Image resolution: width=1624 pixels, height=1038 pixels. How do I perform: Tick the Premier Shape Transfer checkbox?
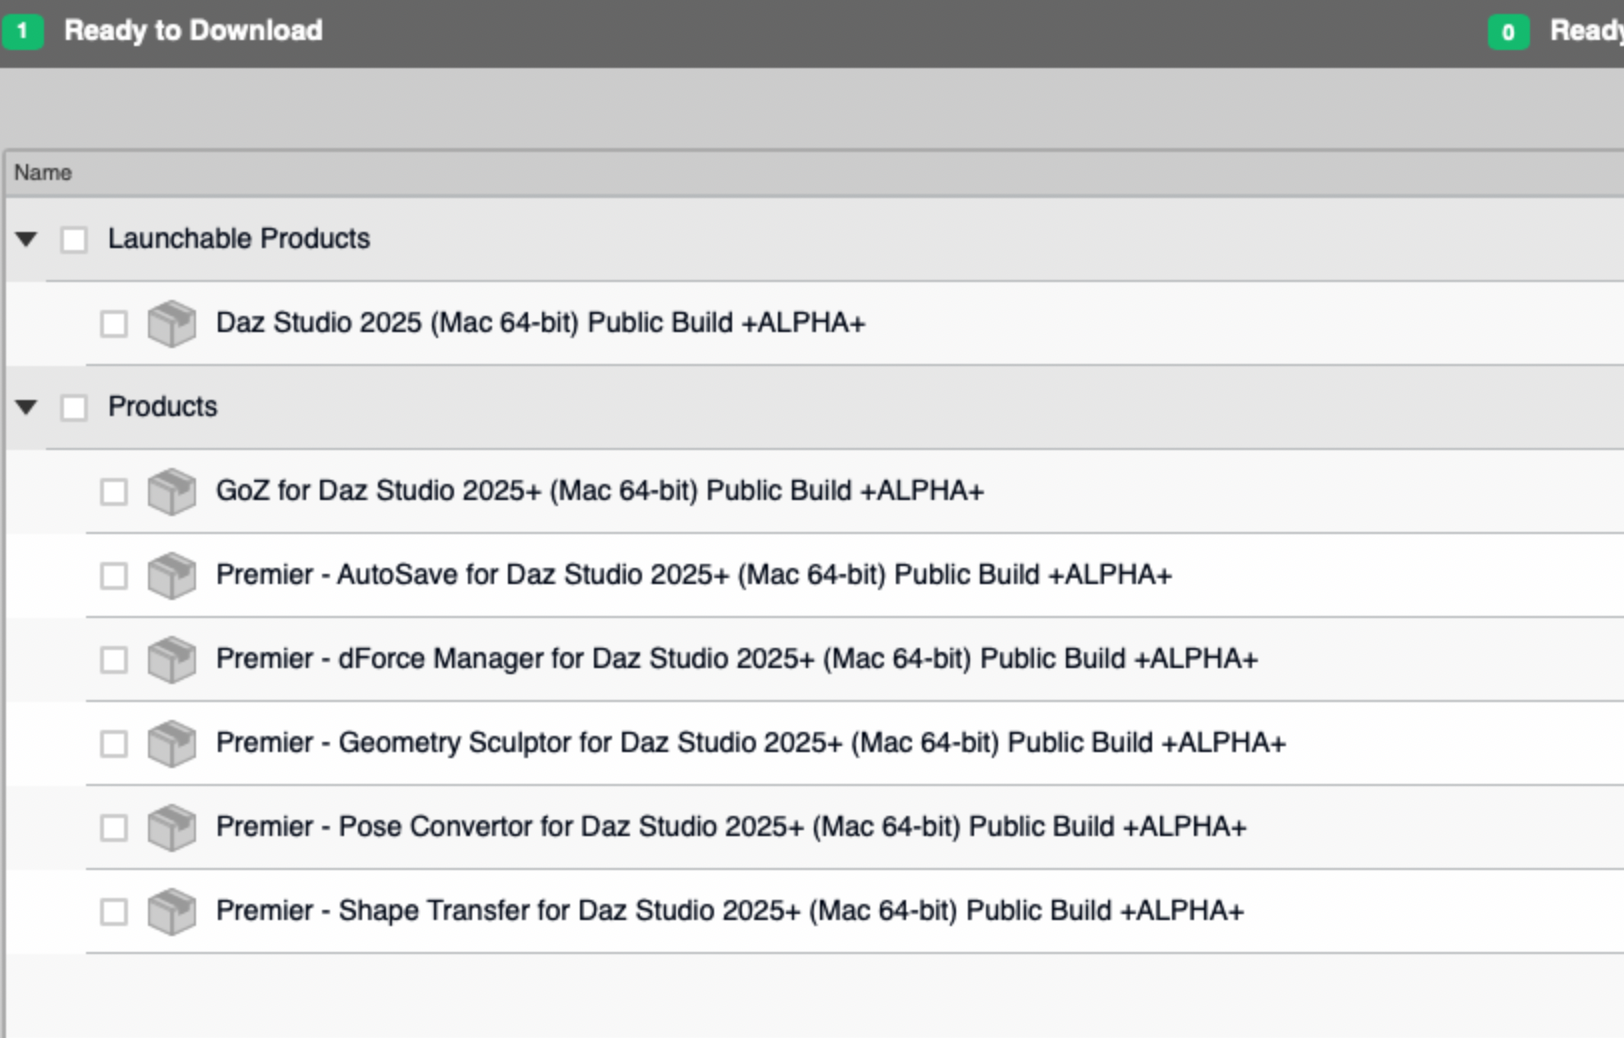(114, 912)
